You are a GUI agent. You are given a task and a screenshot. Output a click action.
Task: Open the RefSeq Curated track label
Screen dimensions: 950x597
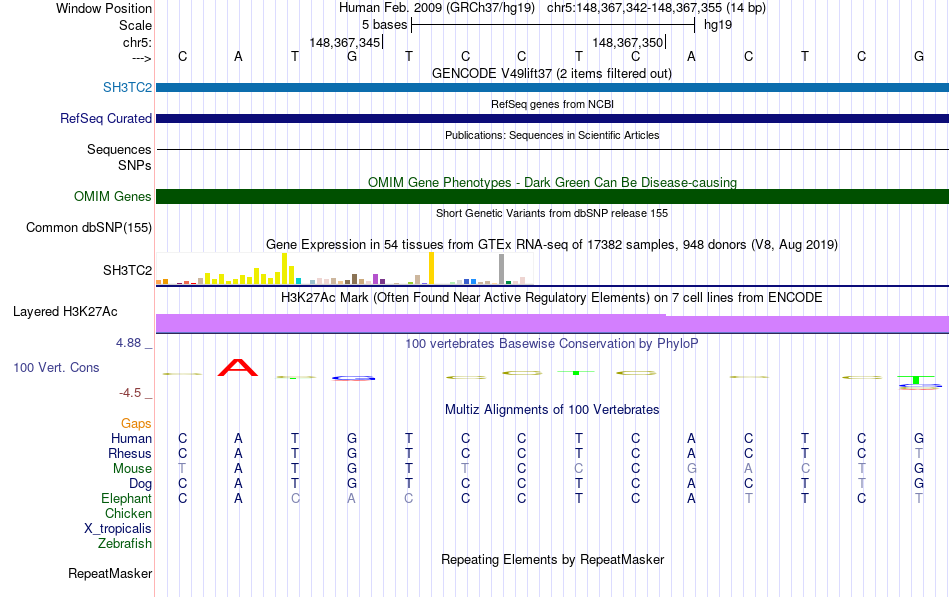(x=106, y=118)
